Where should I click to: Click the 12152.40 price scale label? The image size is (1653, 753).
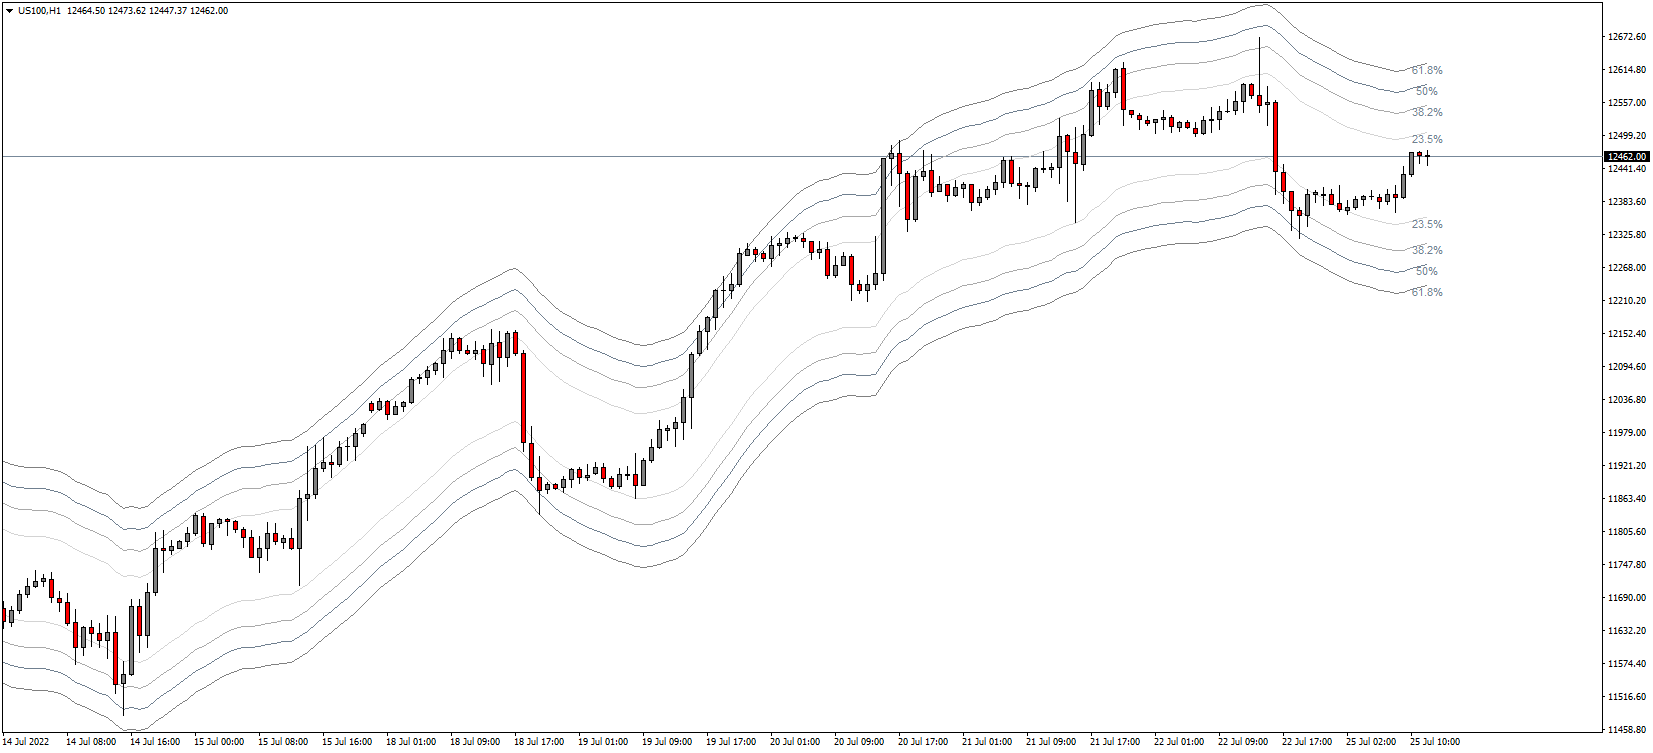[x=1627, y=334]
